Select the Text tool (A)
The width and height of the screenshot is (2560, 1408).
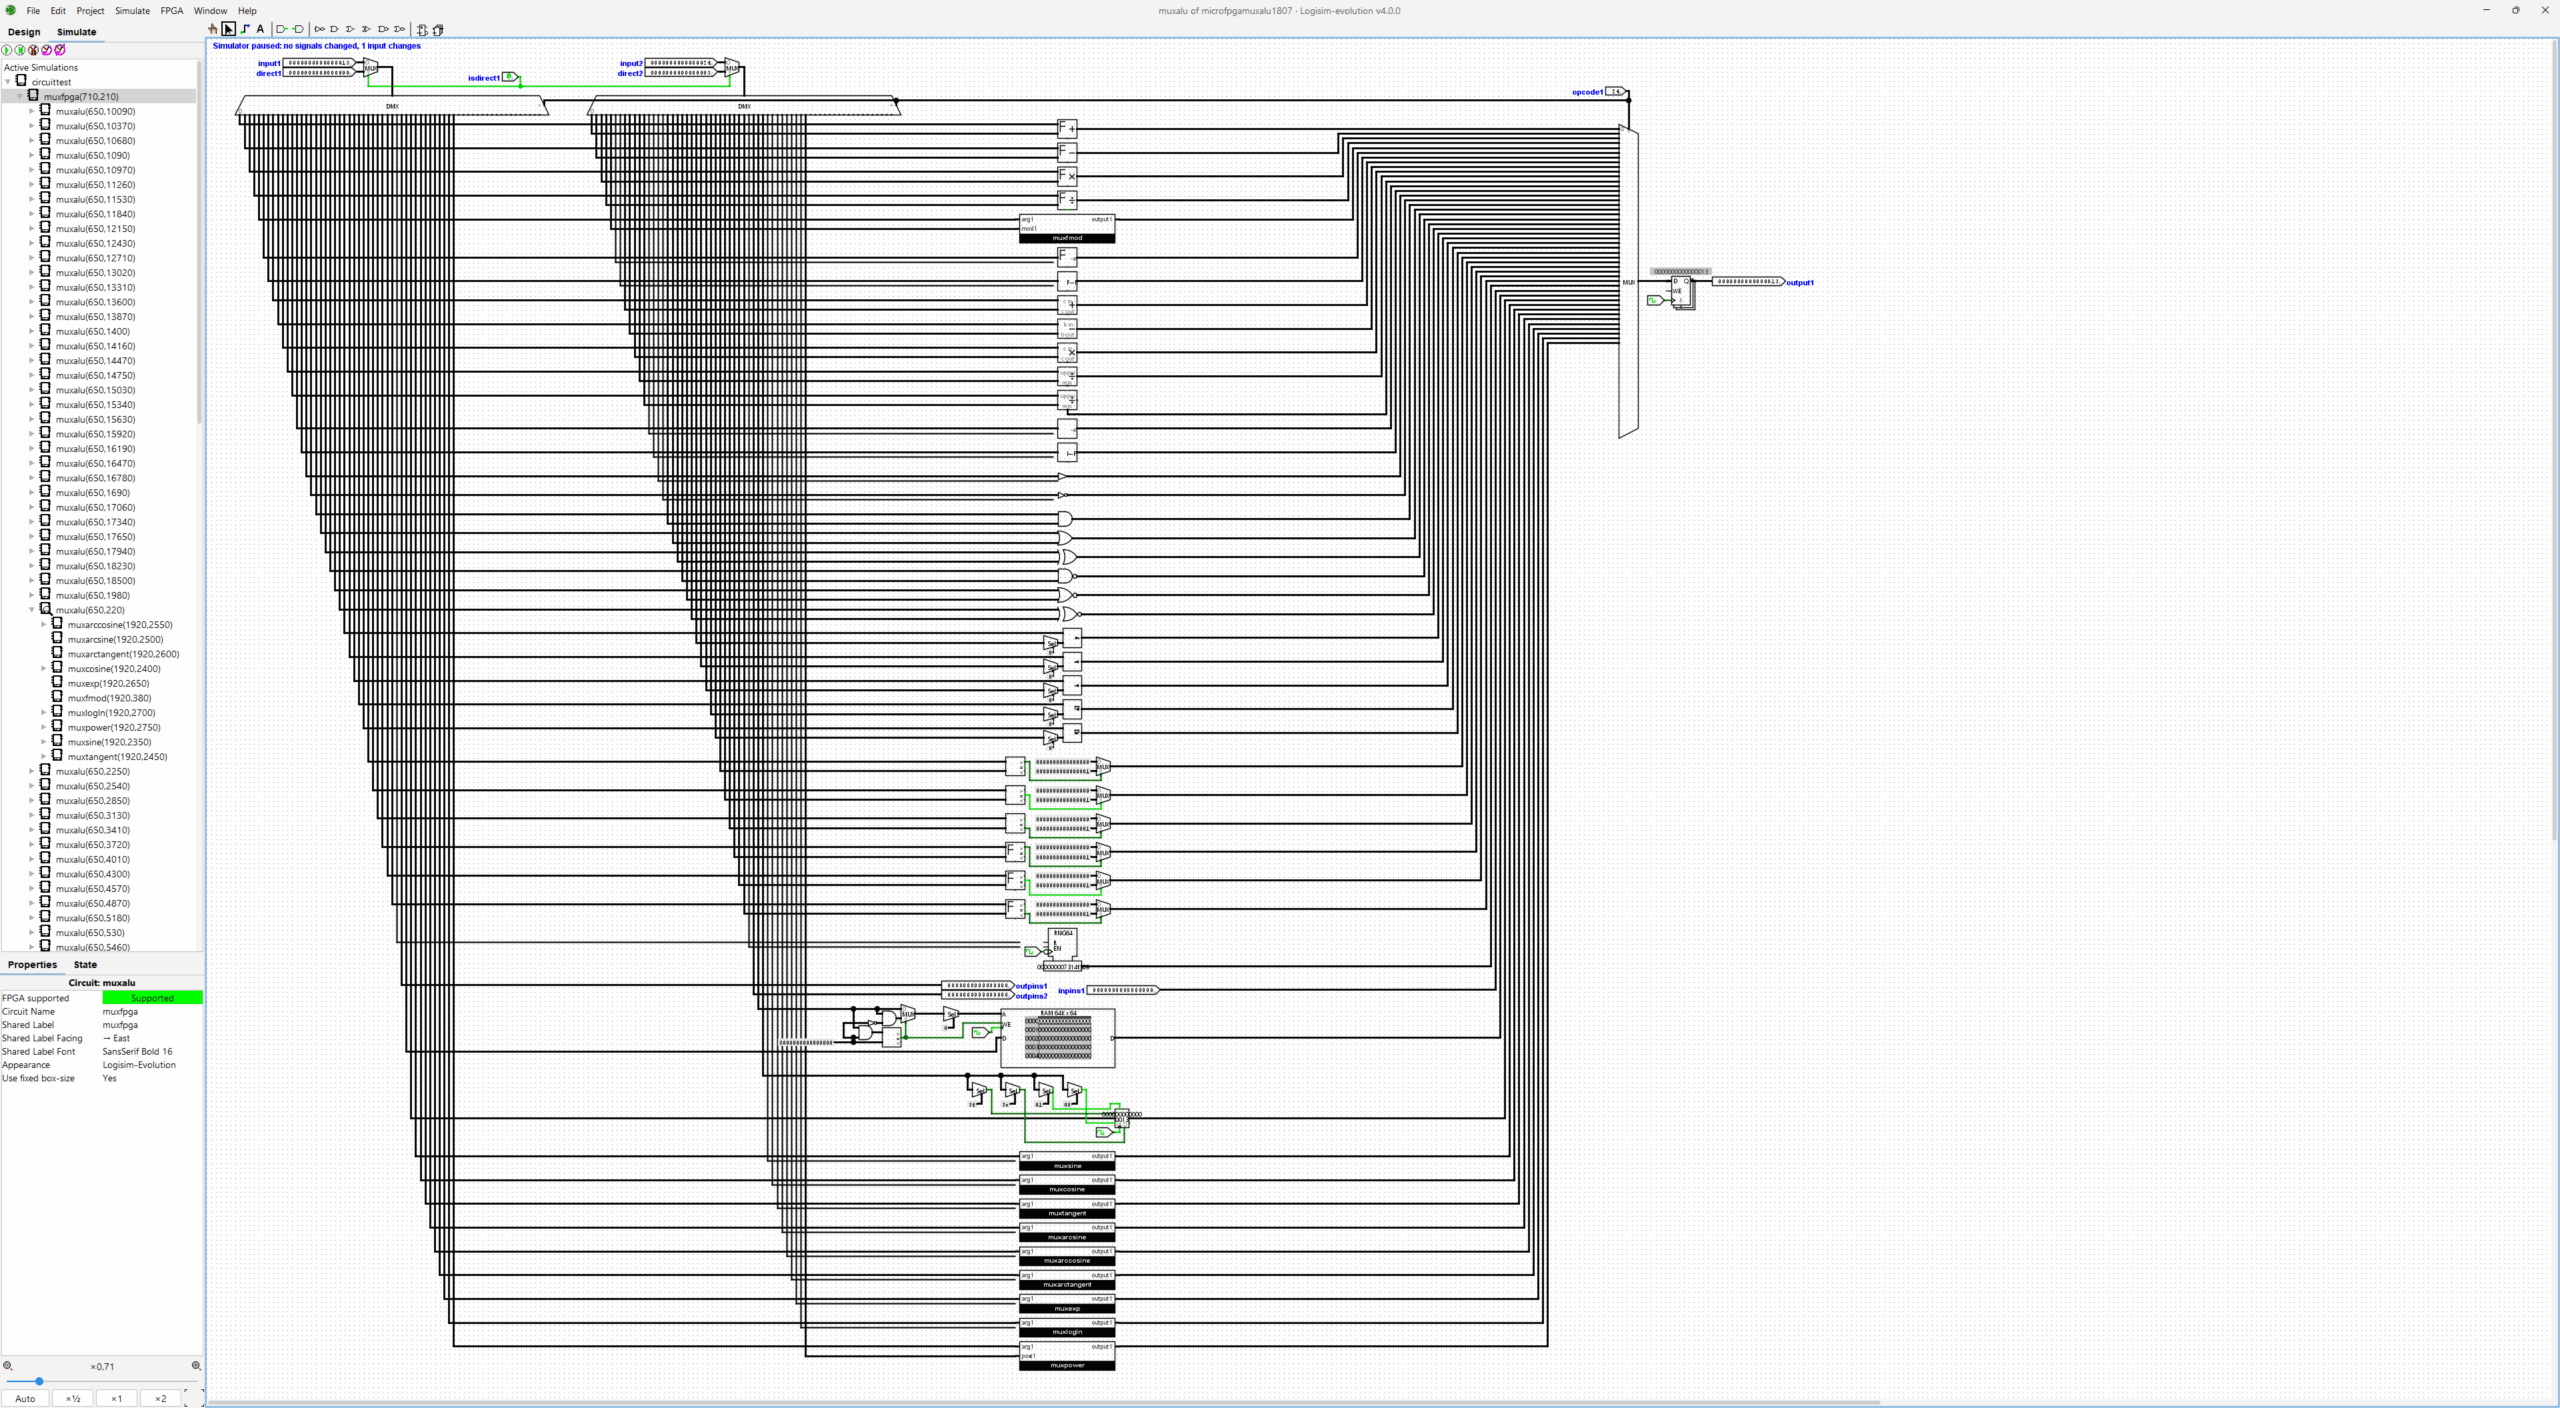tap(260, 29)
